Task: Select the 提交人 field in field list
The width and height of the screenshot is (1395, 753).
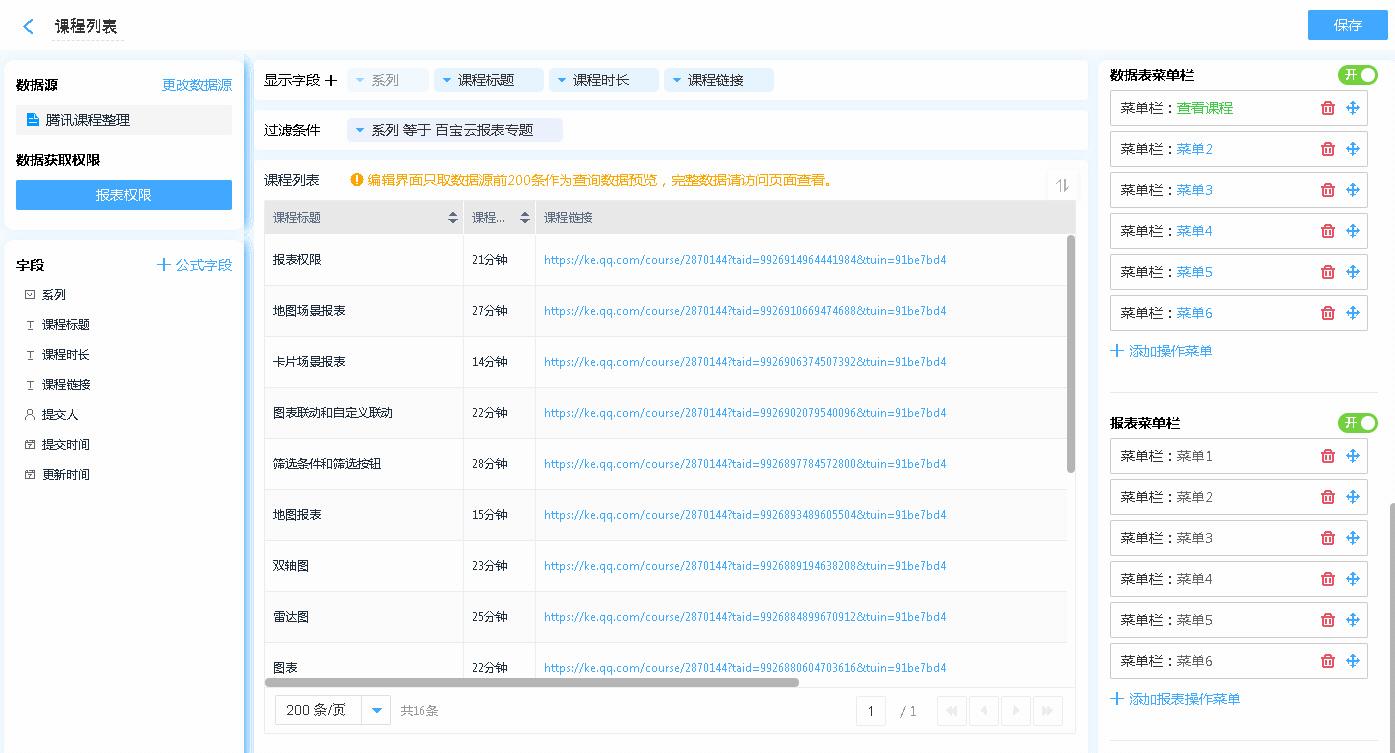Action: (x=59, y=415)
